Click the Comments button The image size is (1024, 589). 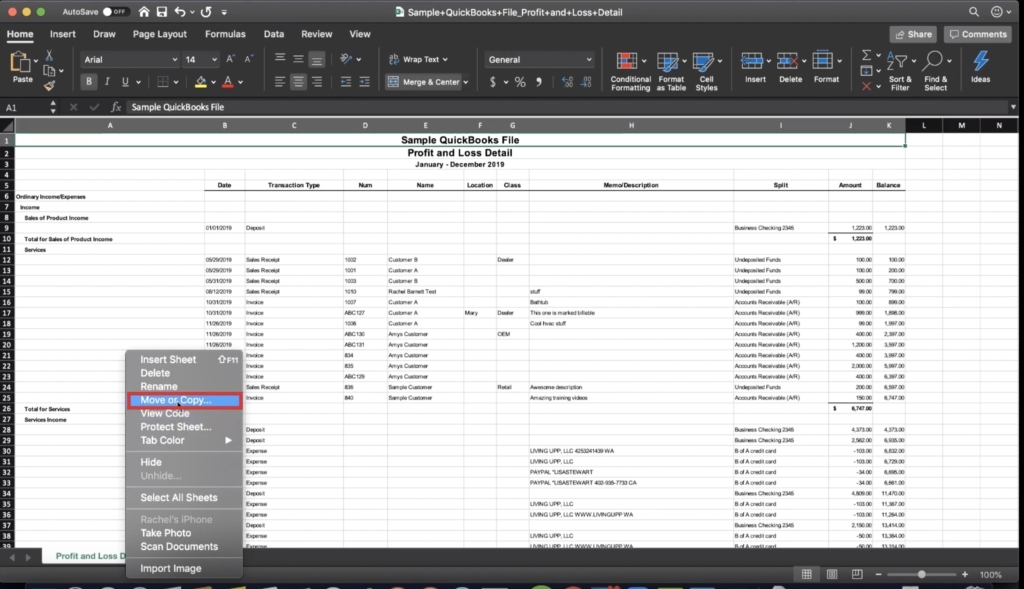[x=978, y=34]
